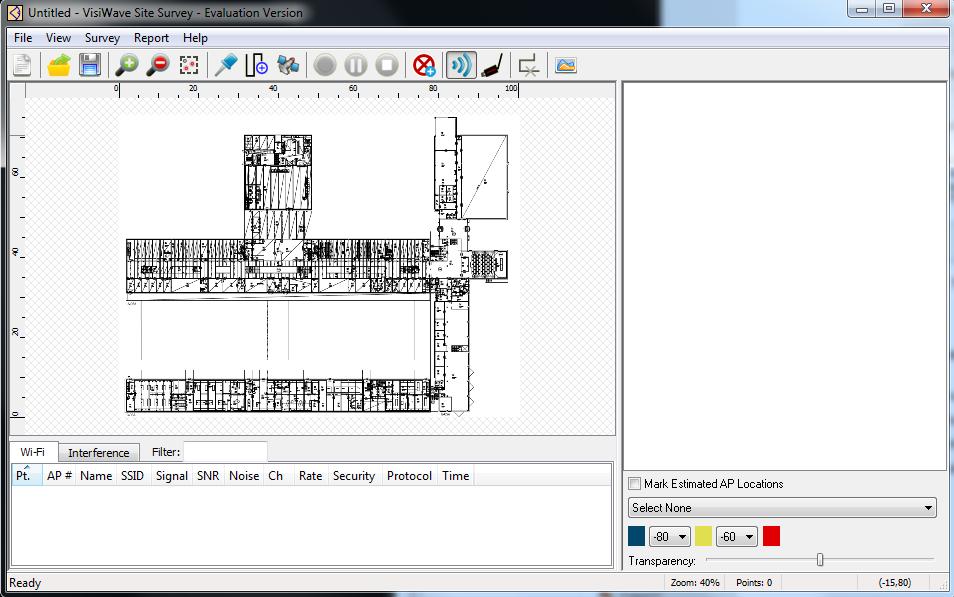This screenshot has width=954, height=597.
Task: Expand the Select None dropdown
Action: [x=782, y=508]
